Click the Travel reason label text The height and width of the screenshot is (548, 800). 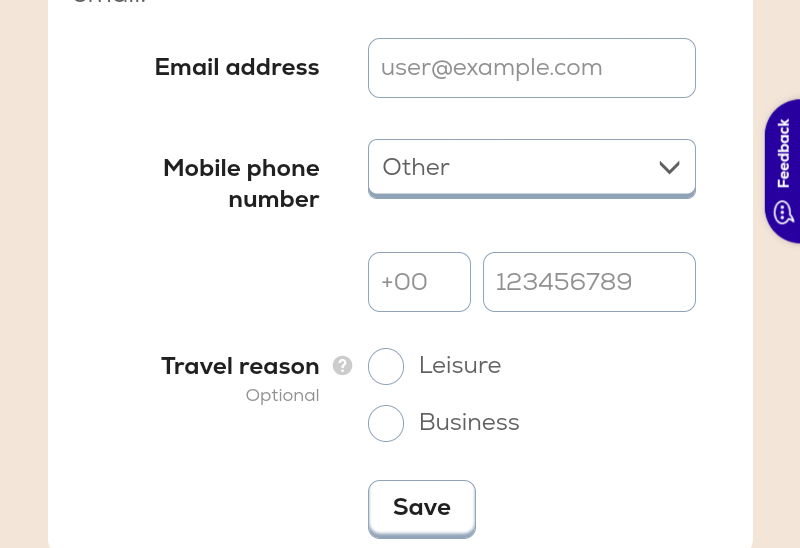tap(240, 366)
